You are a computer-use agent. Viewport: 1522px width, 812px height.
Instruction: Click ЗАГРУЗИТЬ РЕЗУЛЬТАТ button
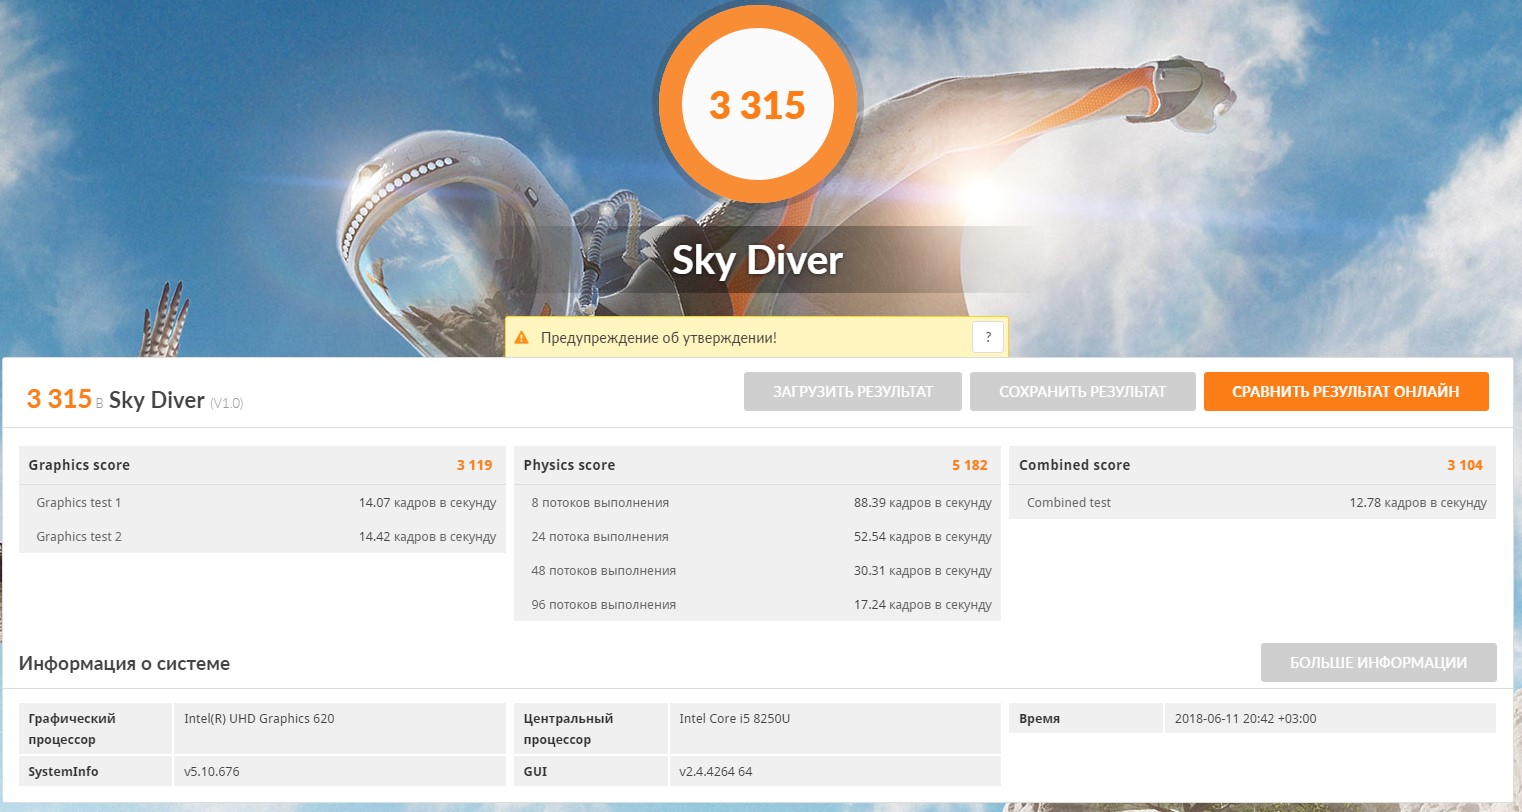click(853, 392)
